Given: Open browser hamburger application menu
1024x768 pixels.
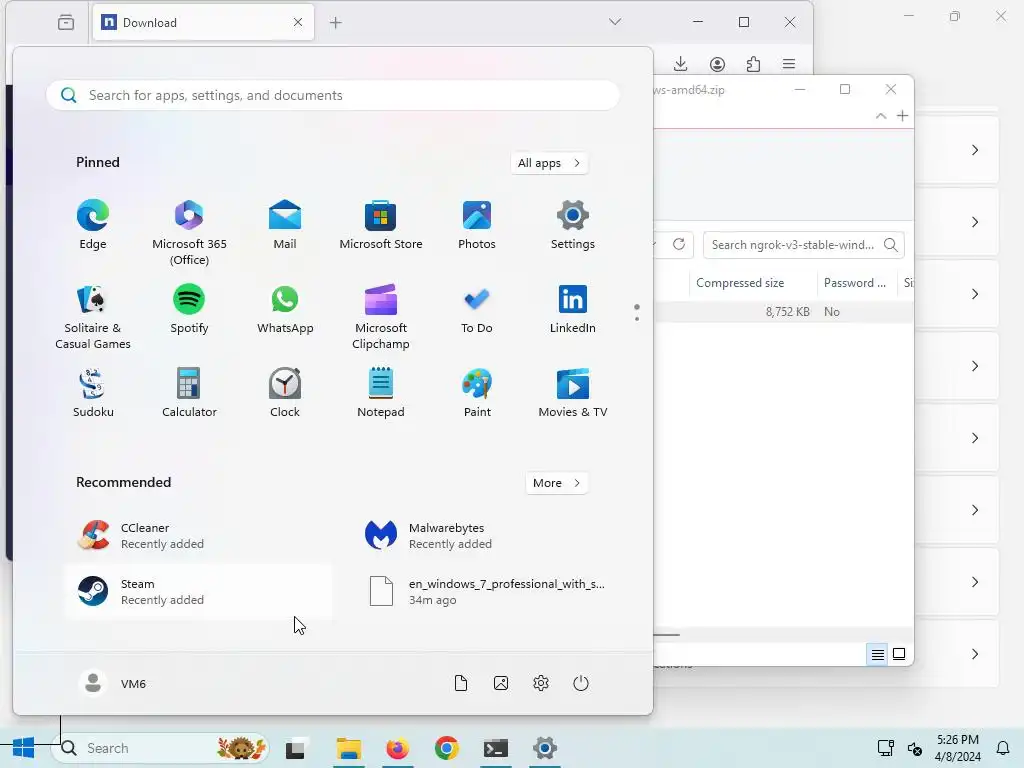Looking at the screenshot, I should (x=789, y=63).
